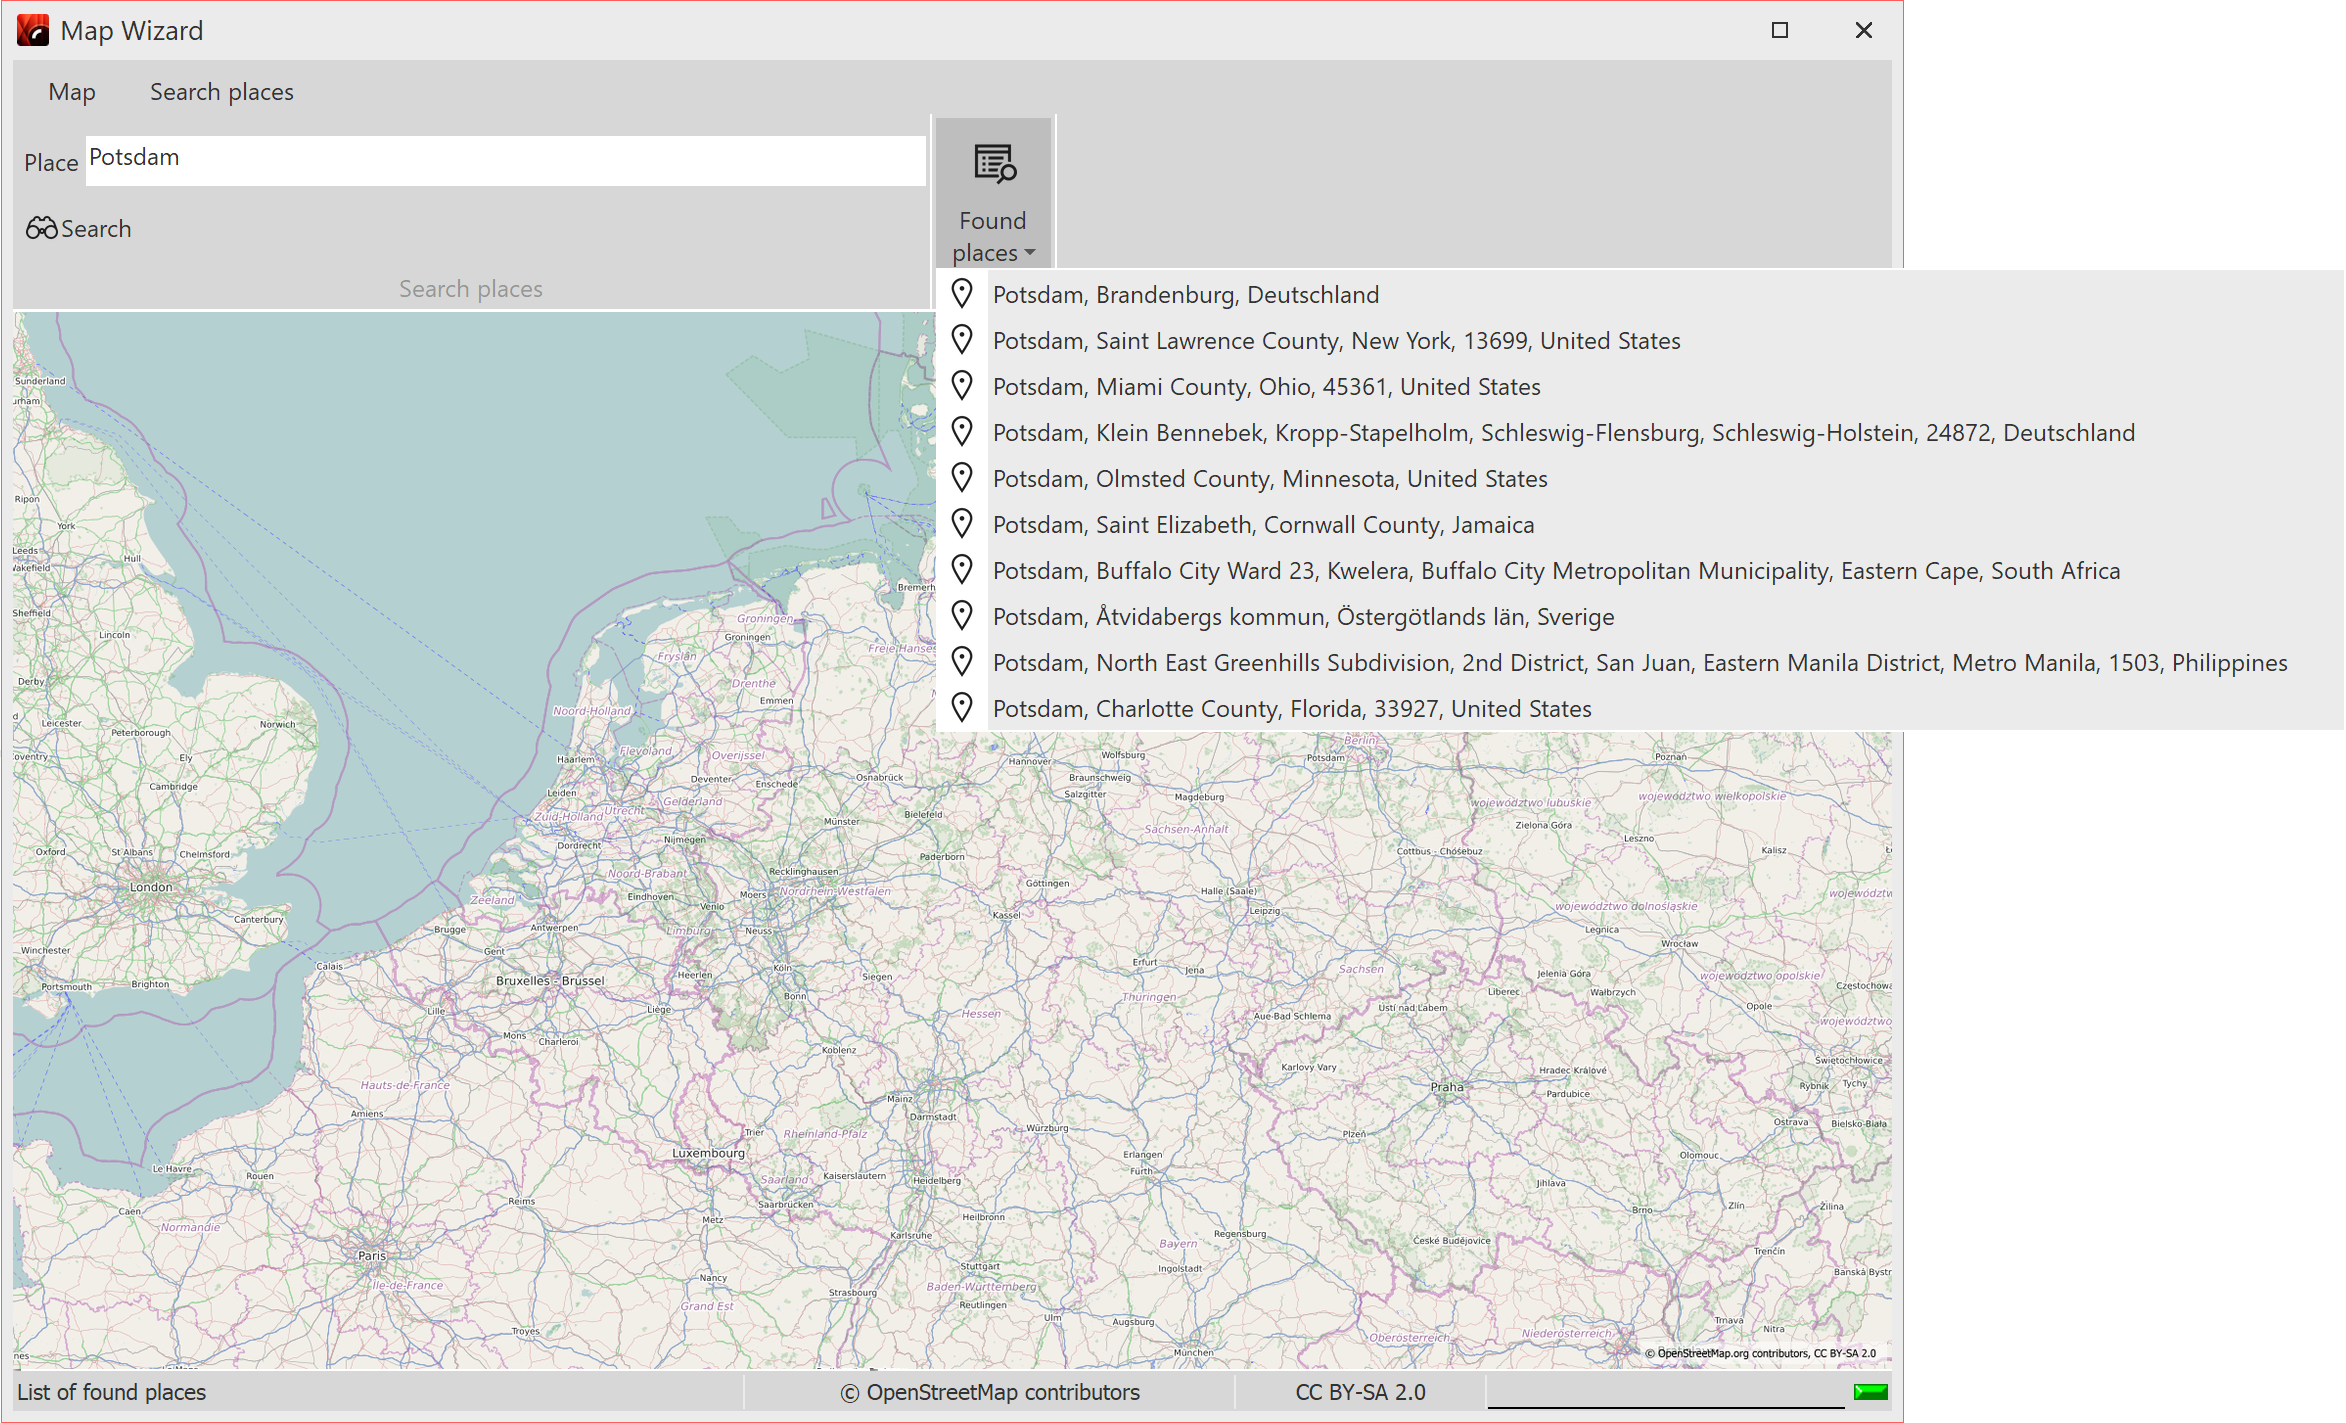
Task: Select Potsdam, Brandenburg, Deutschland from the results list
Action: pyautogui.click(x=1186, y=294)
